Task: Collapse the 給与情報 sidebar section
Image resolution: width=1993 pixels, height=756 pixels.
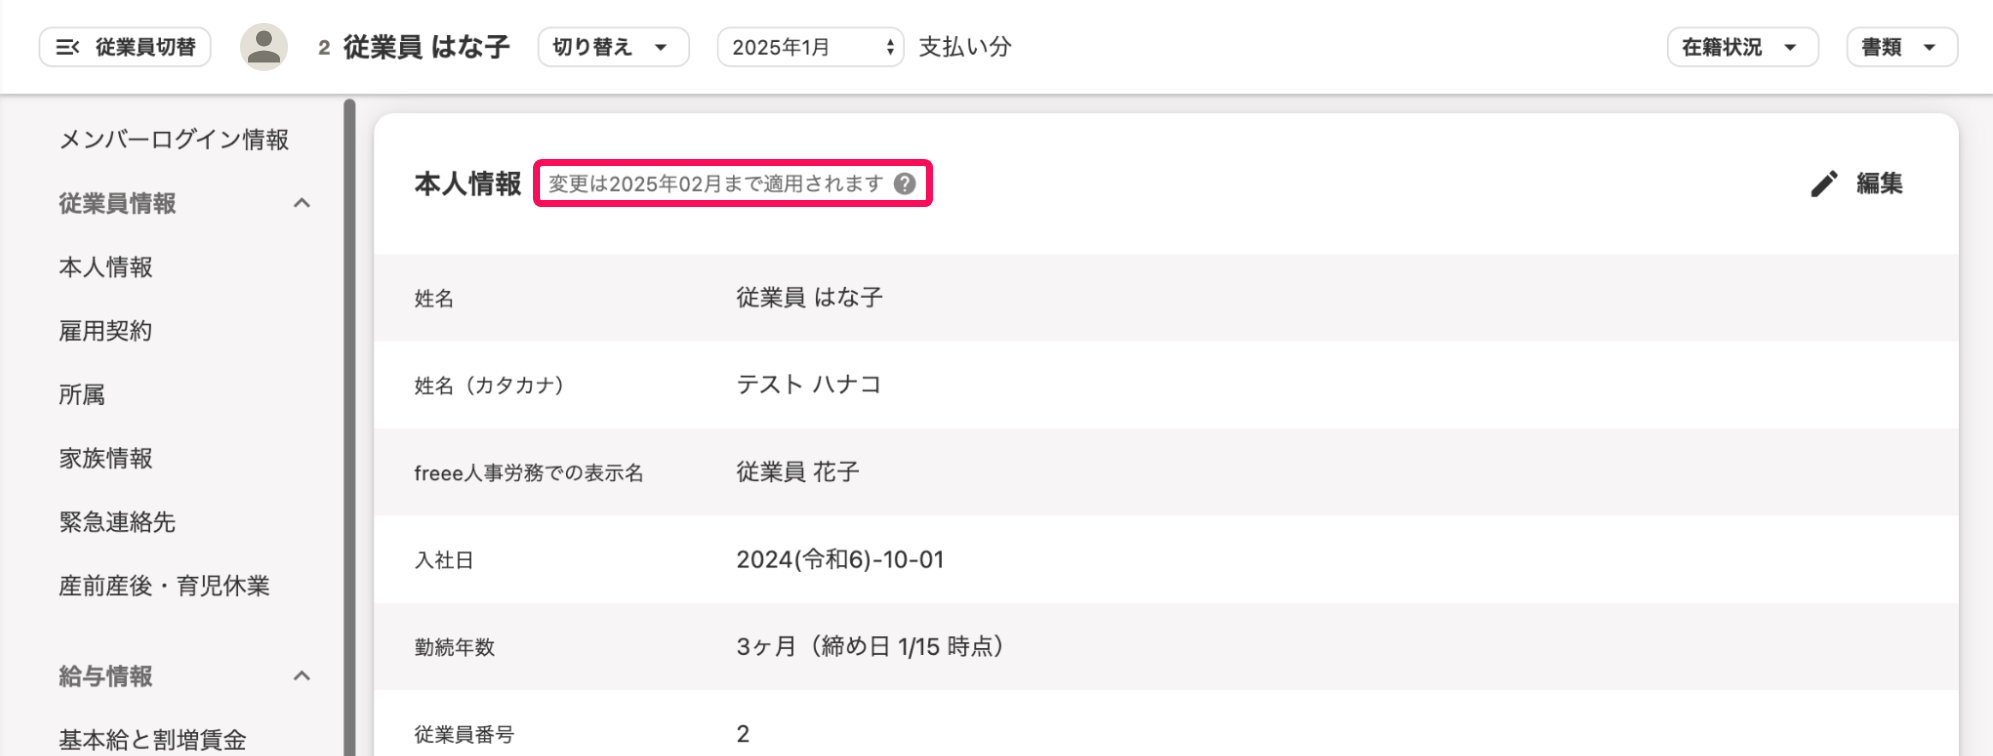Action: point(302,676)
